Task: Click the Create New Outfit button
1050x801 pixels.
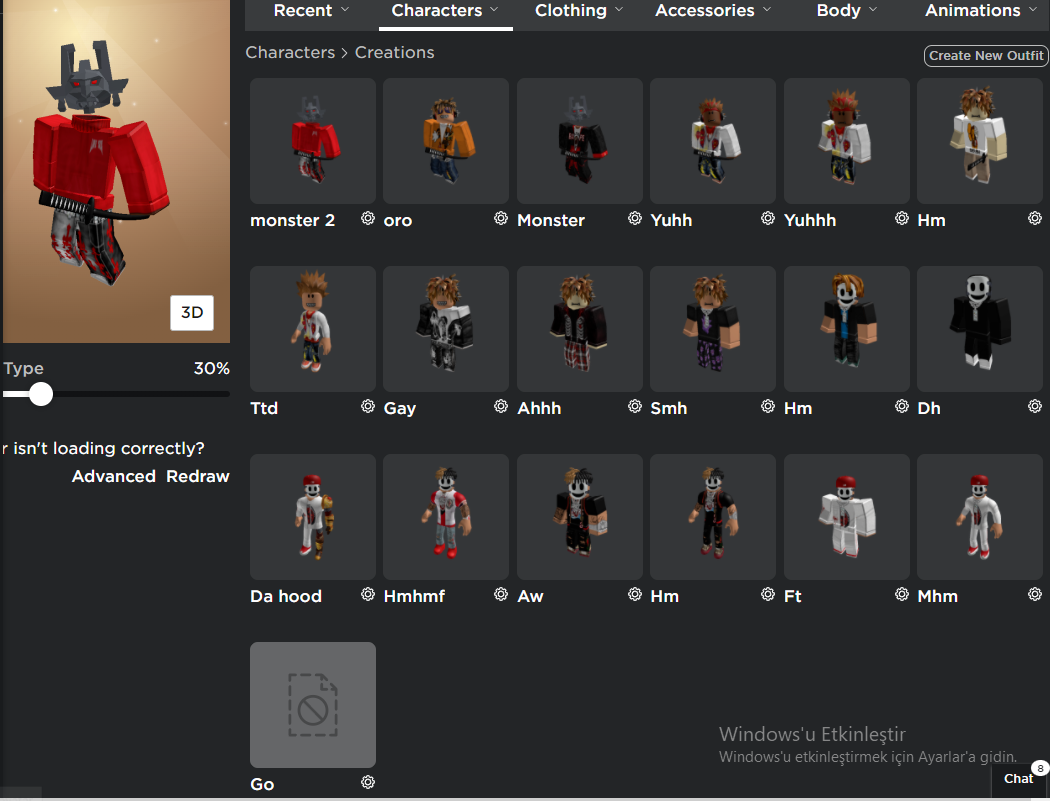Action: [986, 56]
